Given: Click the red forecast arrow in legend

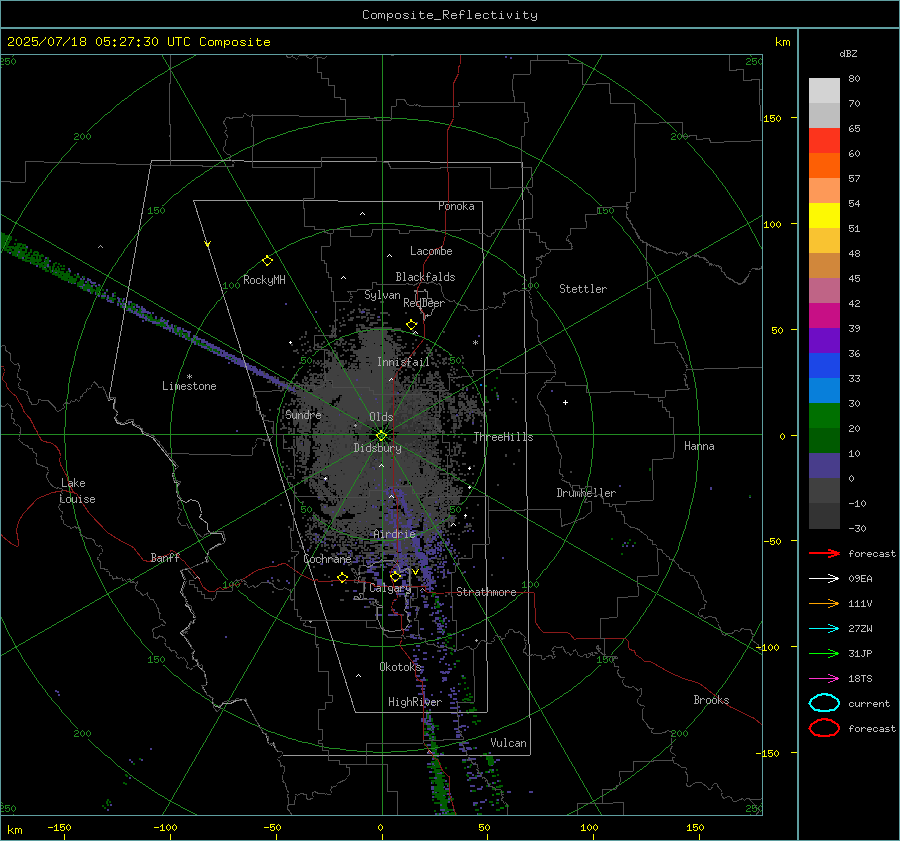Looking at the screenshot, I should point(824,553).
